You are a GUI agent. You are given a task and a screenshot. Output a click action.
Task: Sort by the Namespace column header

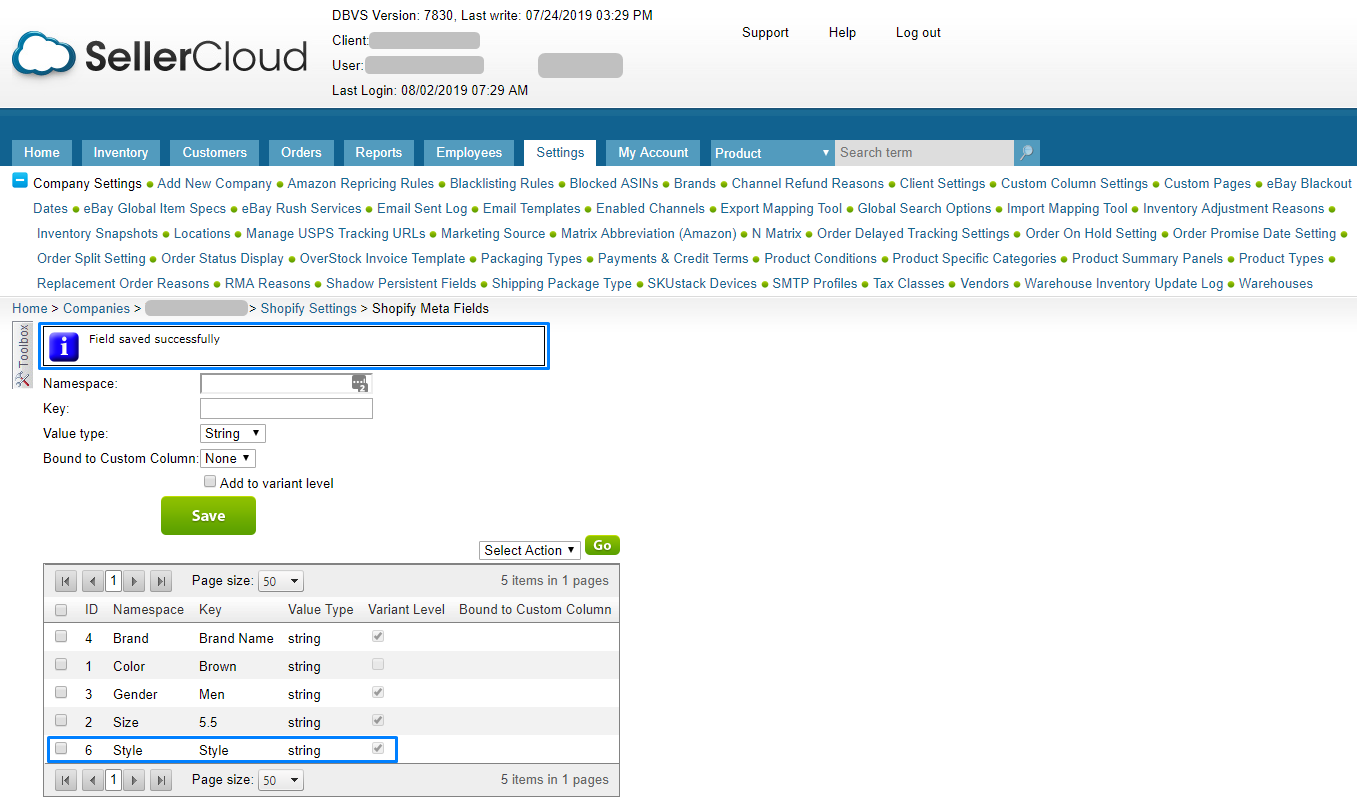tap(148, 609)
